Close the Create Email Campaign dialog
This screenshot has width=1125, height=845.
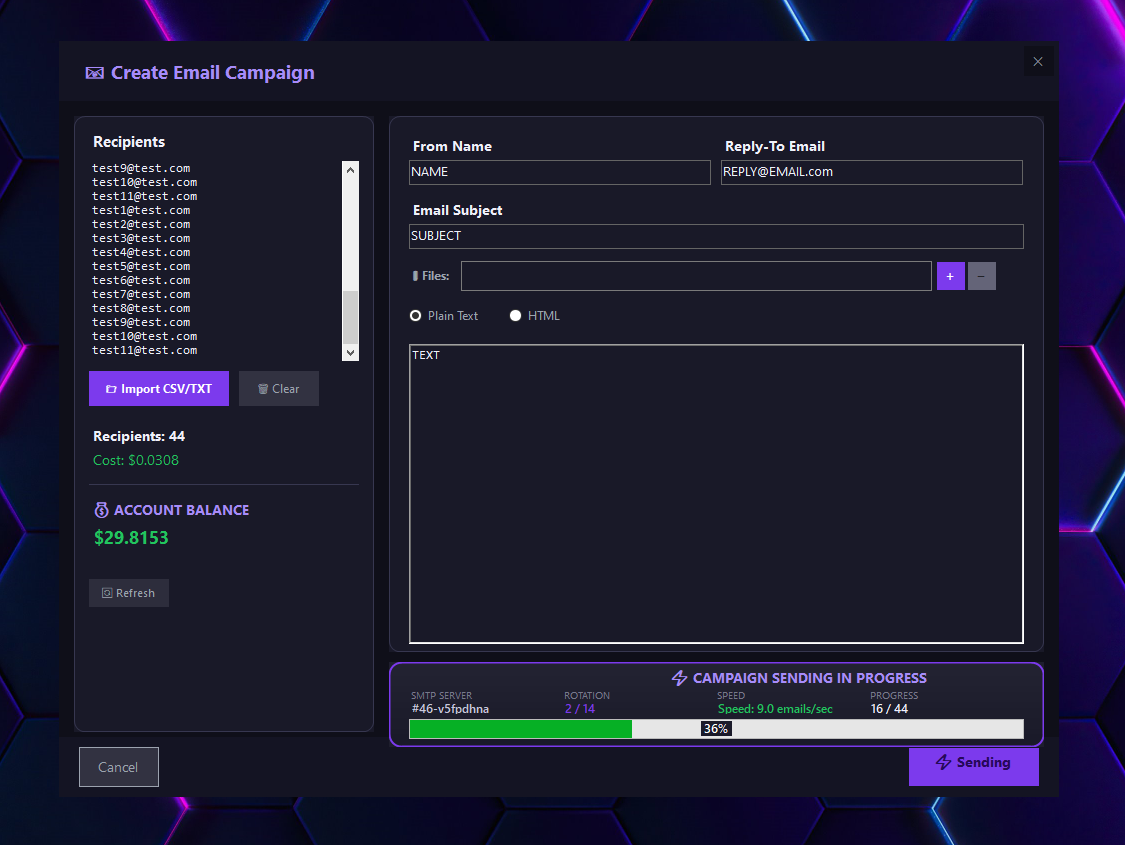click(1038, 62)
